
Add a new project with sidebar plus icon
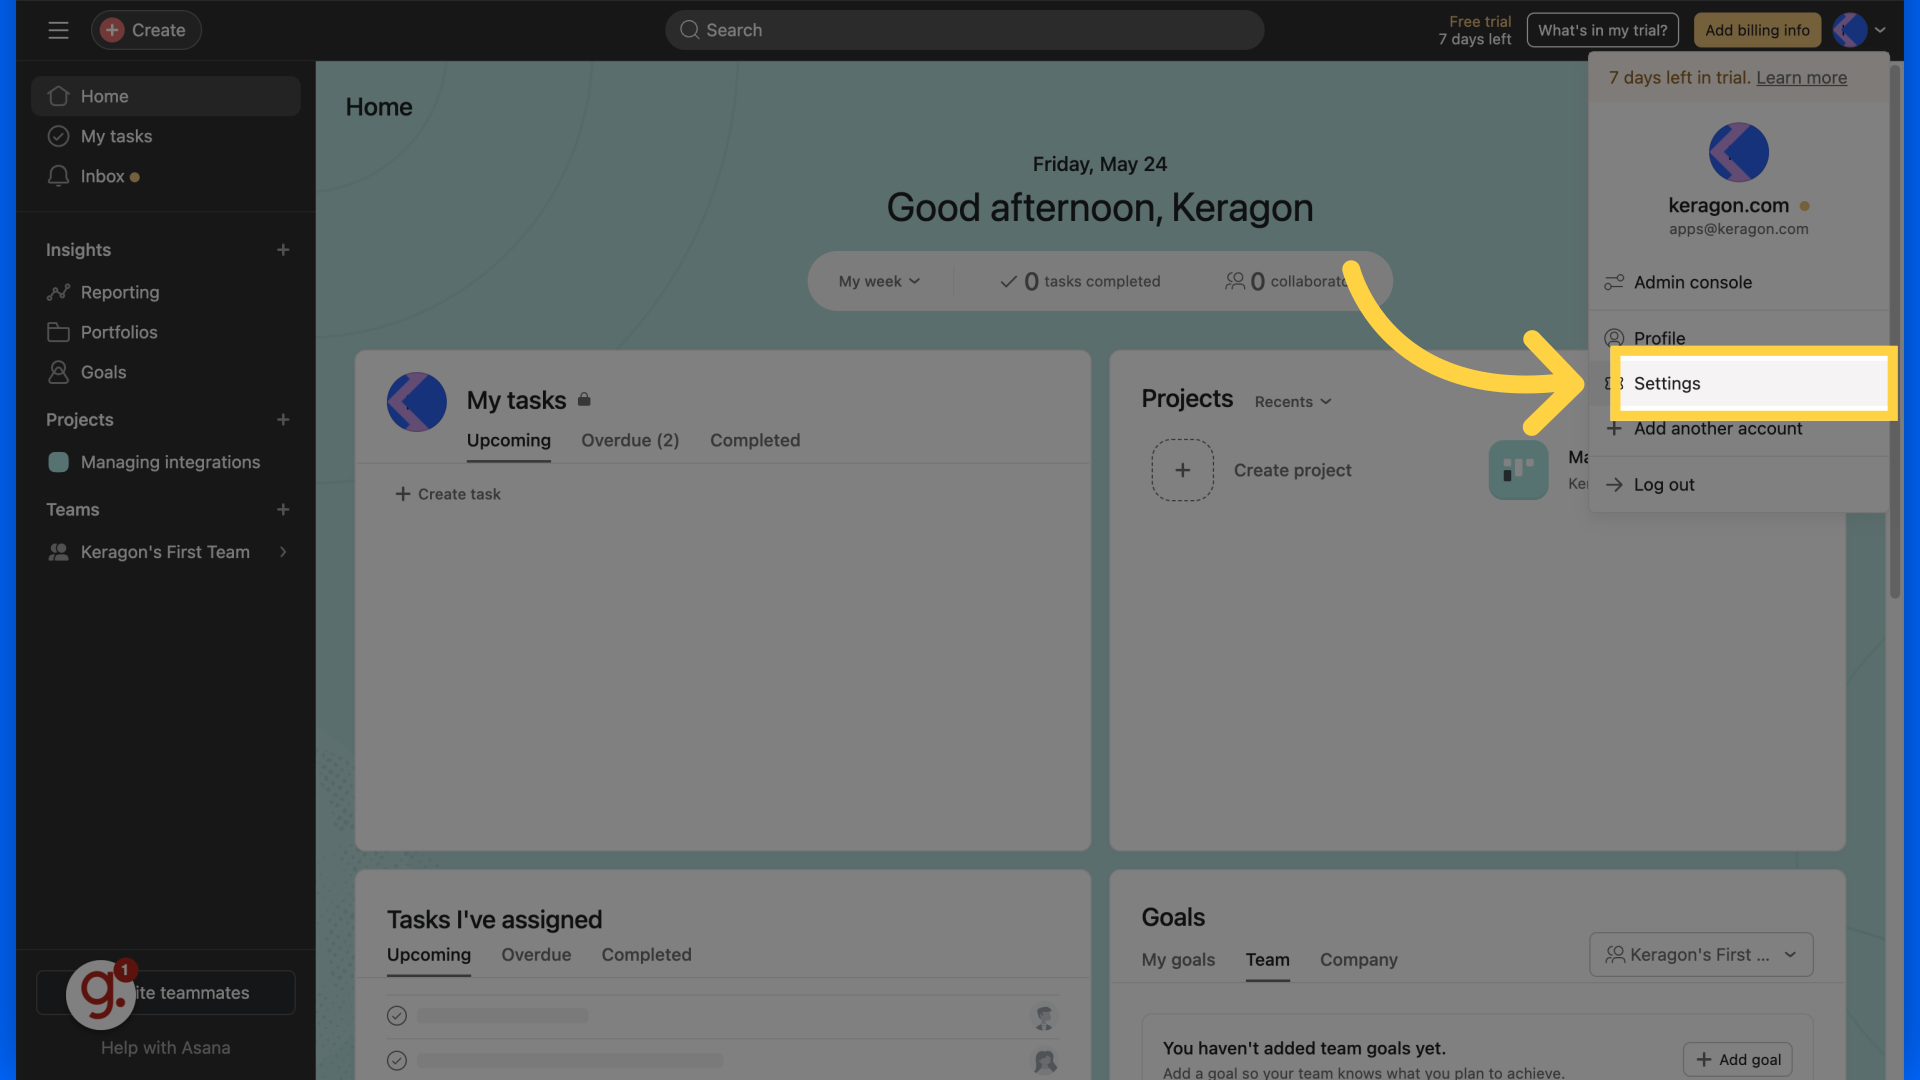[283, 420]
